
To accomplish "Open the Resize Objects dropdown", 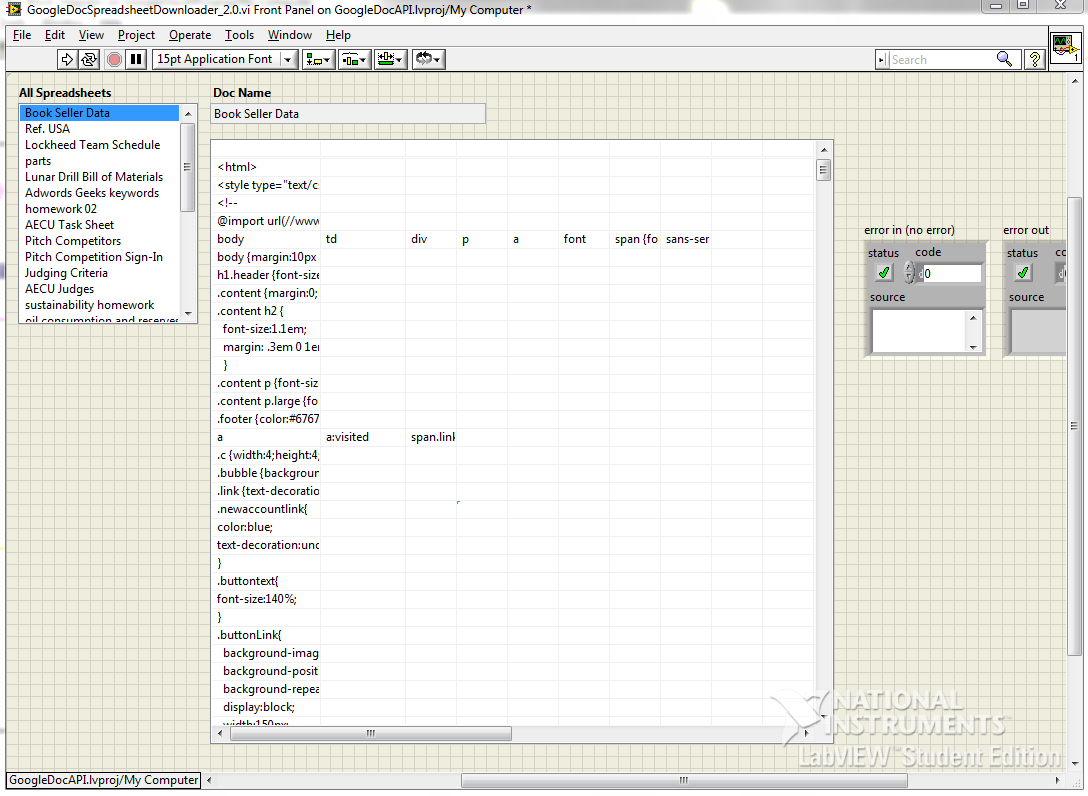I will point(390,59).
